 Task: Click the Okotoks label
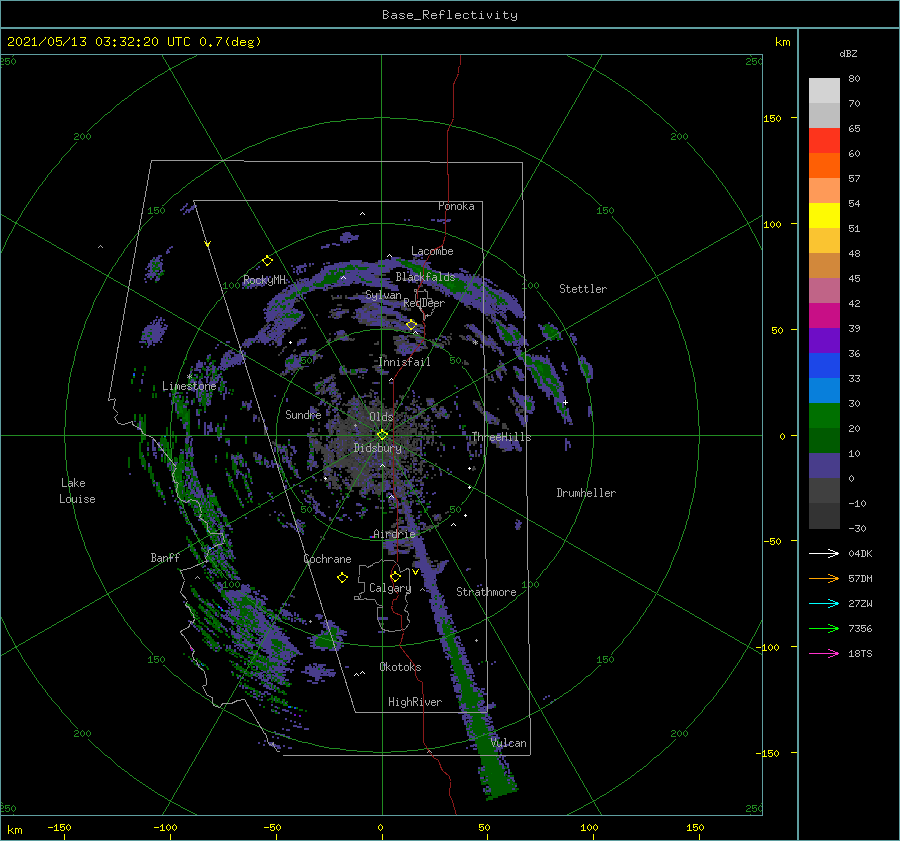pyautogui.click(x=400, y=667)
